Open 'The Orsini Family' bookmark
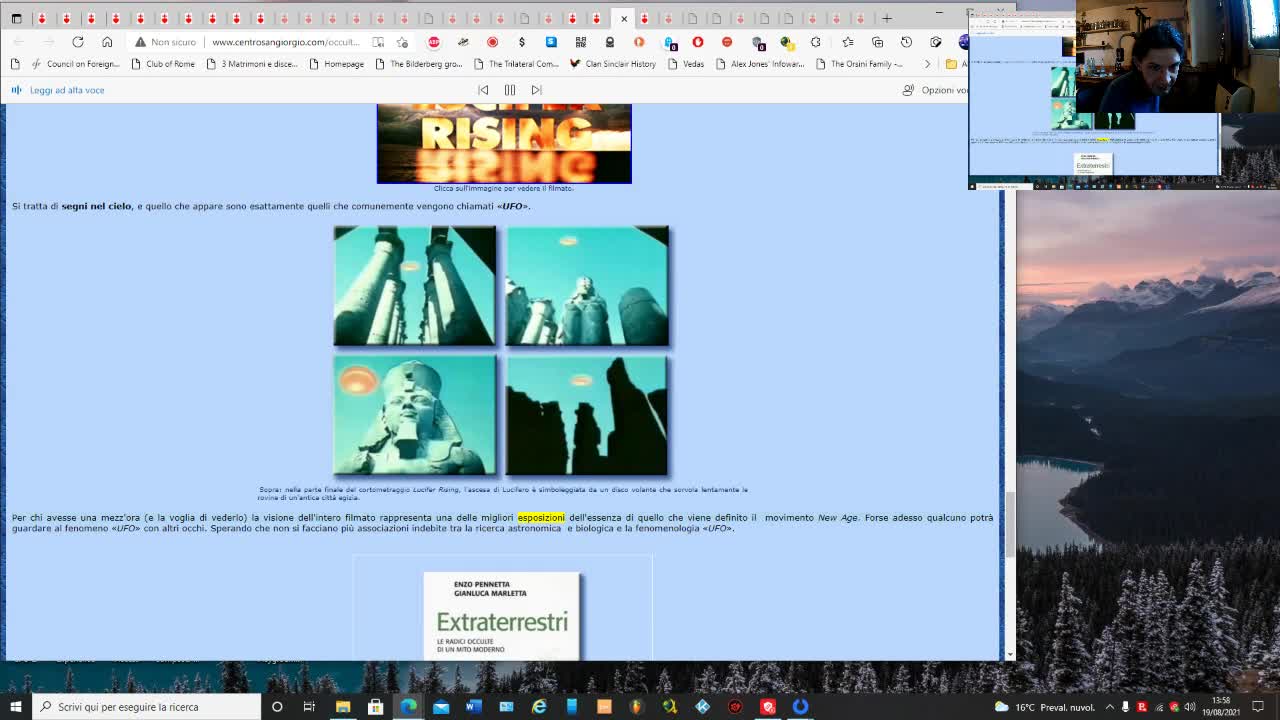 [859, 64]
